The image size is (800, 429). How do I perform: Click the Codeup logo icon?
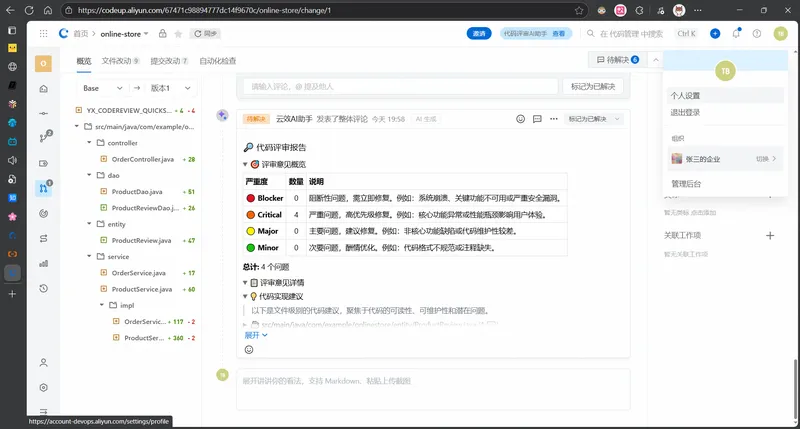tap(63, 34)
